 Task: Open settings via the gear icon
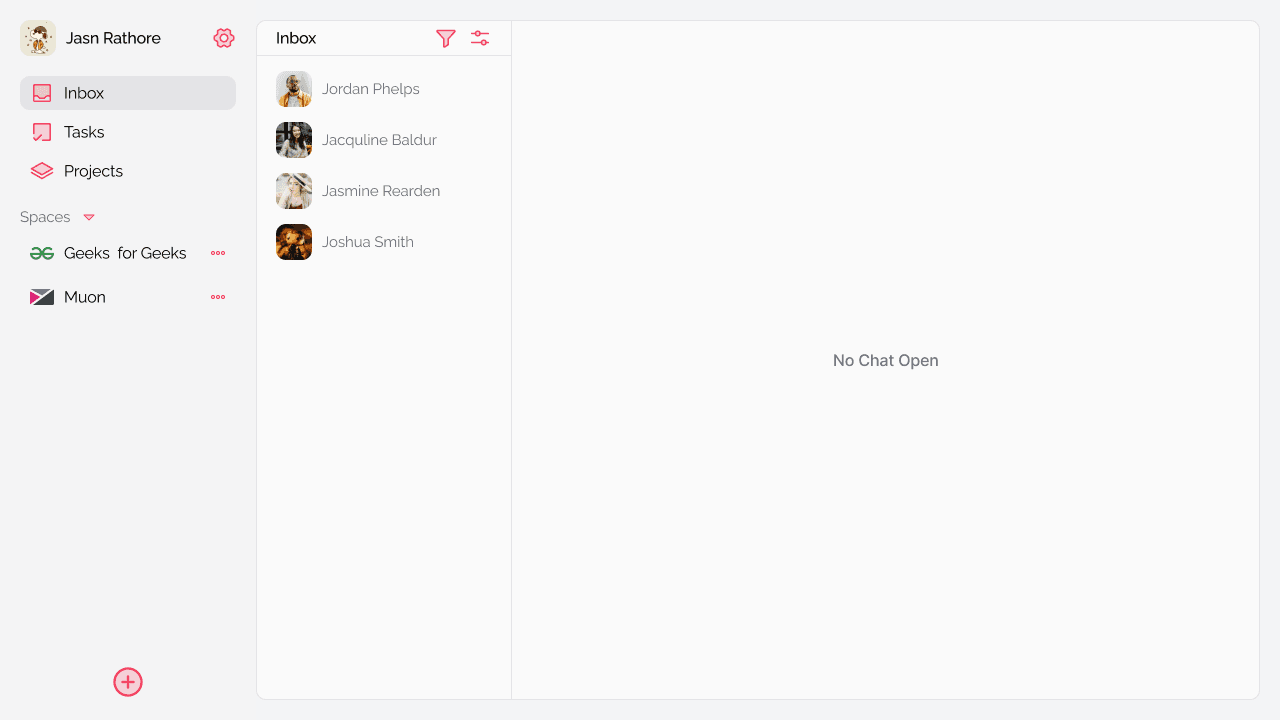pyautogui.click(x=224, y=38)
